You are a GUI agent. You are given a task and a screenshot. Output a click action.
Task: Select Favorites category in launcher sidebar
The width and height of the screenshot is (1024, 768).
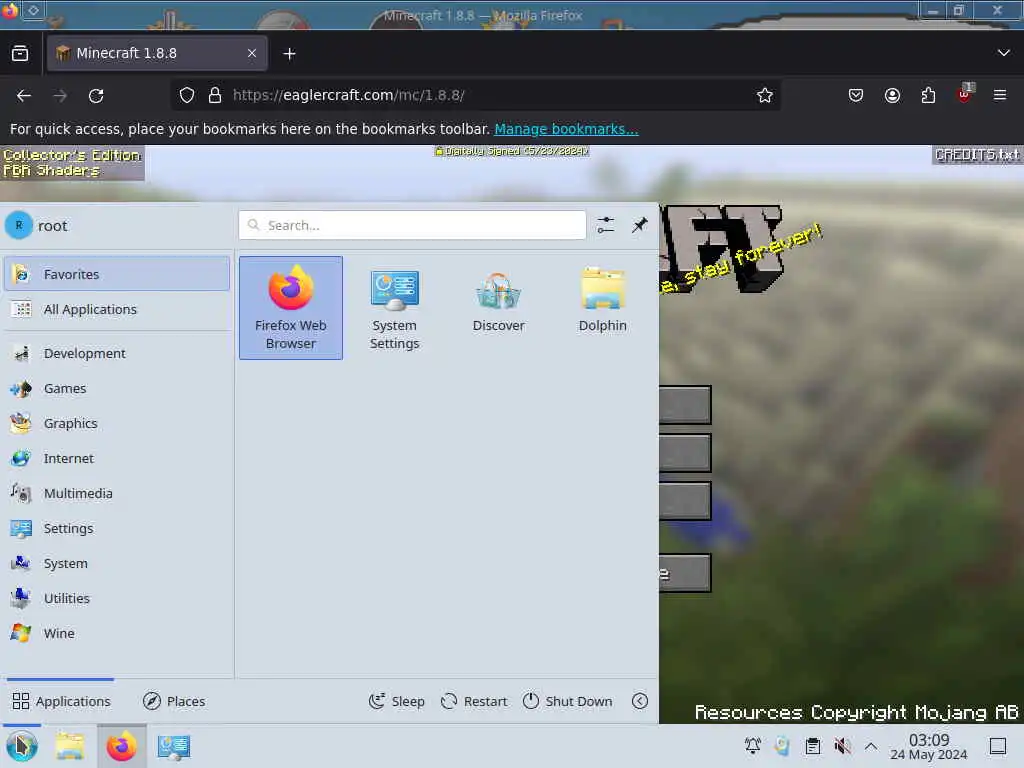tap(117, 274)
